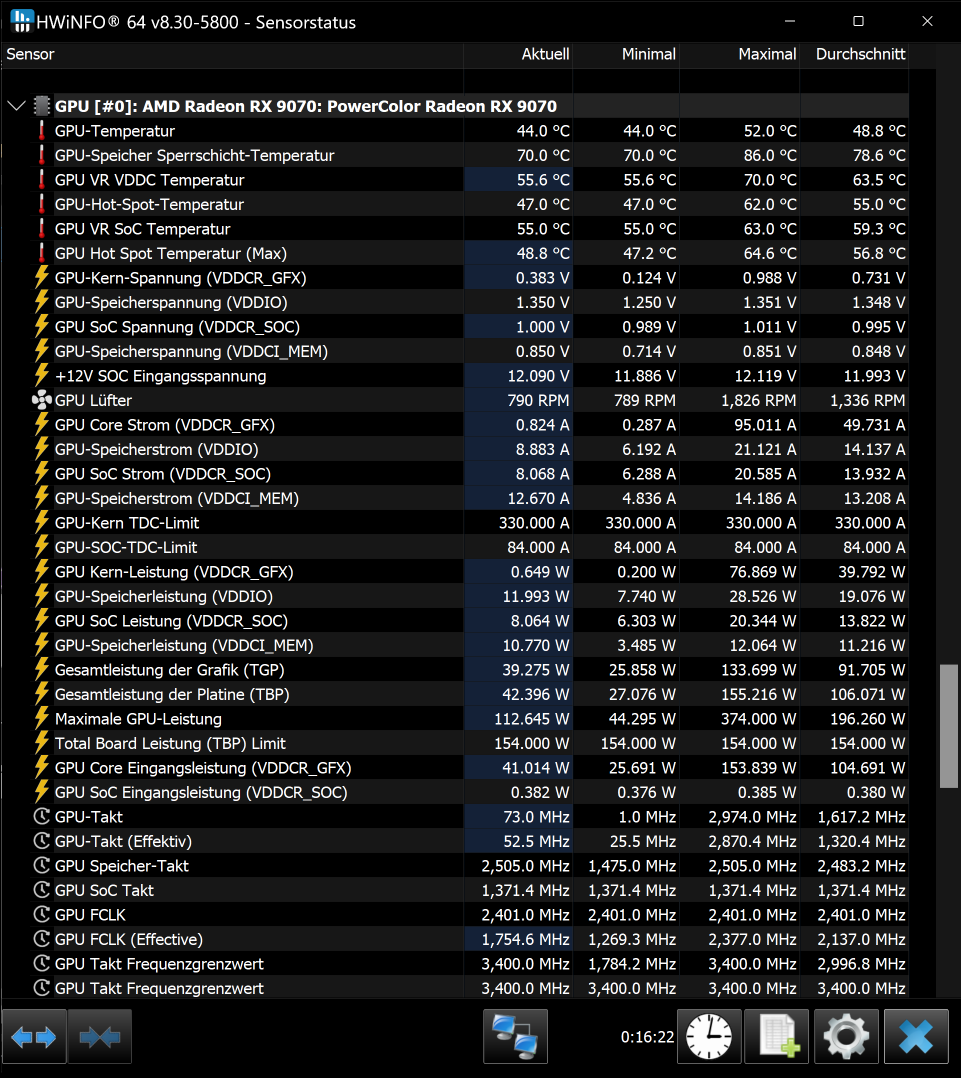Image resolution: width=961 pixels, height=1078 pixels.
Task: Click the Maximal column header
Action: click(x=740, y=54)
